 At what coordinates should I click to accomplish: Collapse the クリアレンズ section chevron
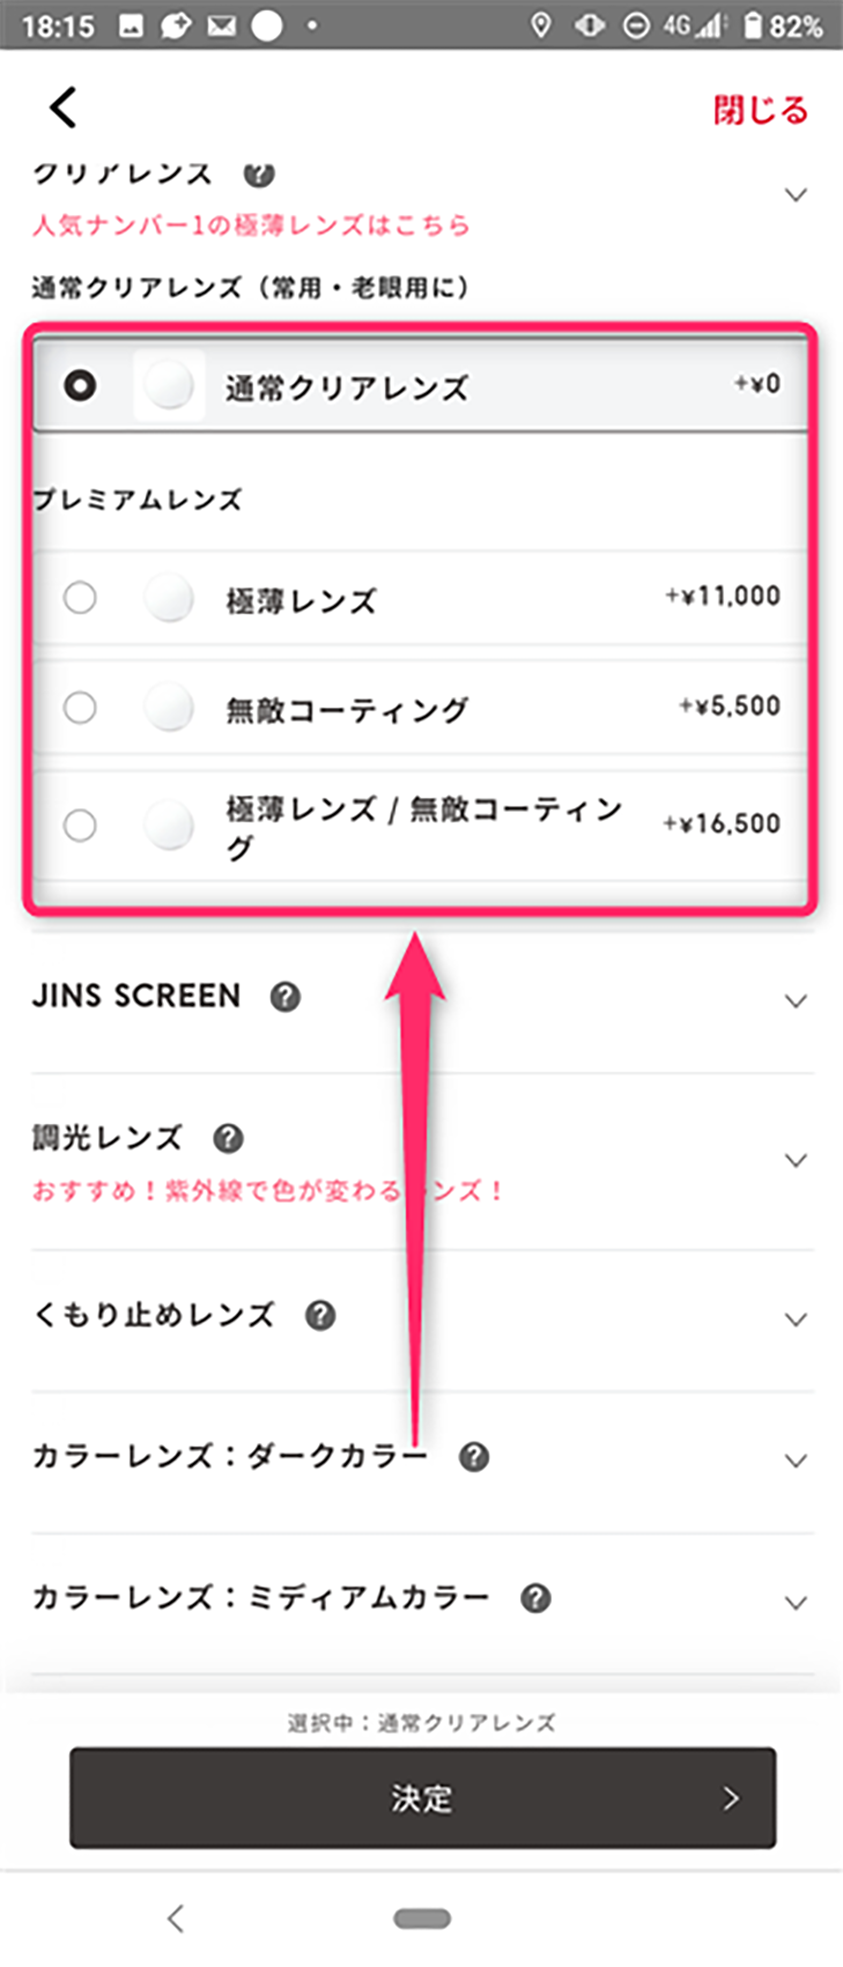coord(796,194)
